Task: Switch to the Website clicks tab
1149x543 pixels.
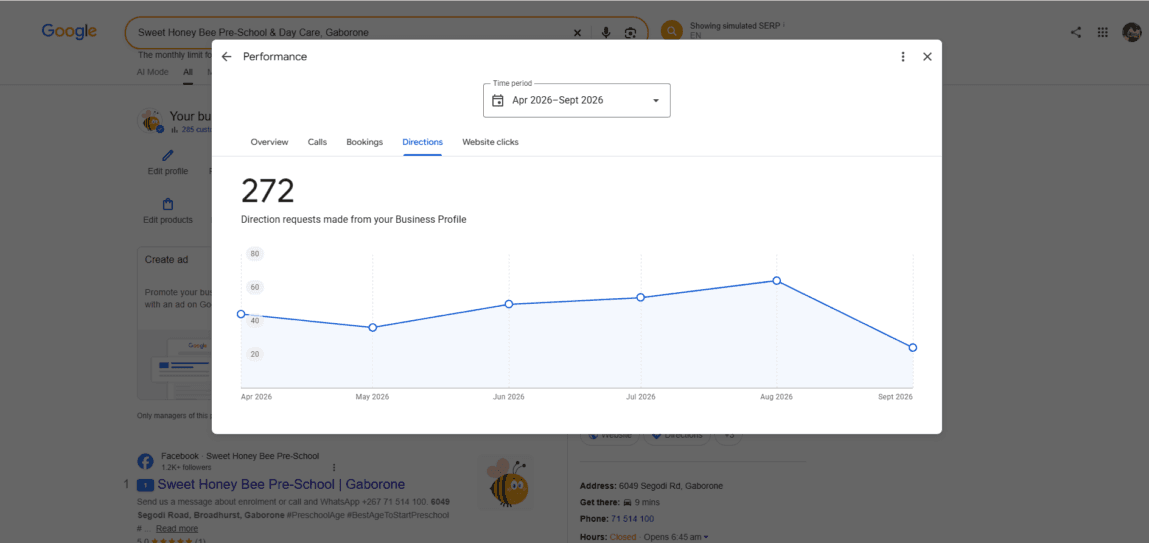Action: coord(490,142)
